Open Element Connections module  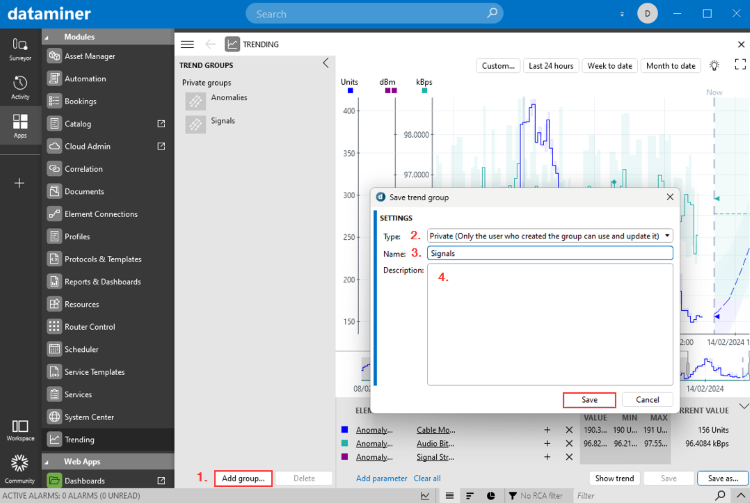[108, 214]
